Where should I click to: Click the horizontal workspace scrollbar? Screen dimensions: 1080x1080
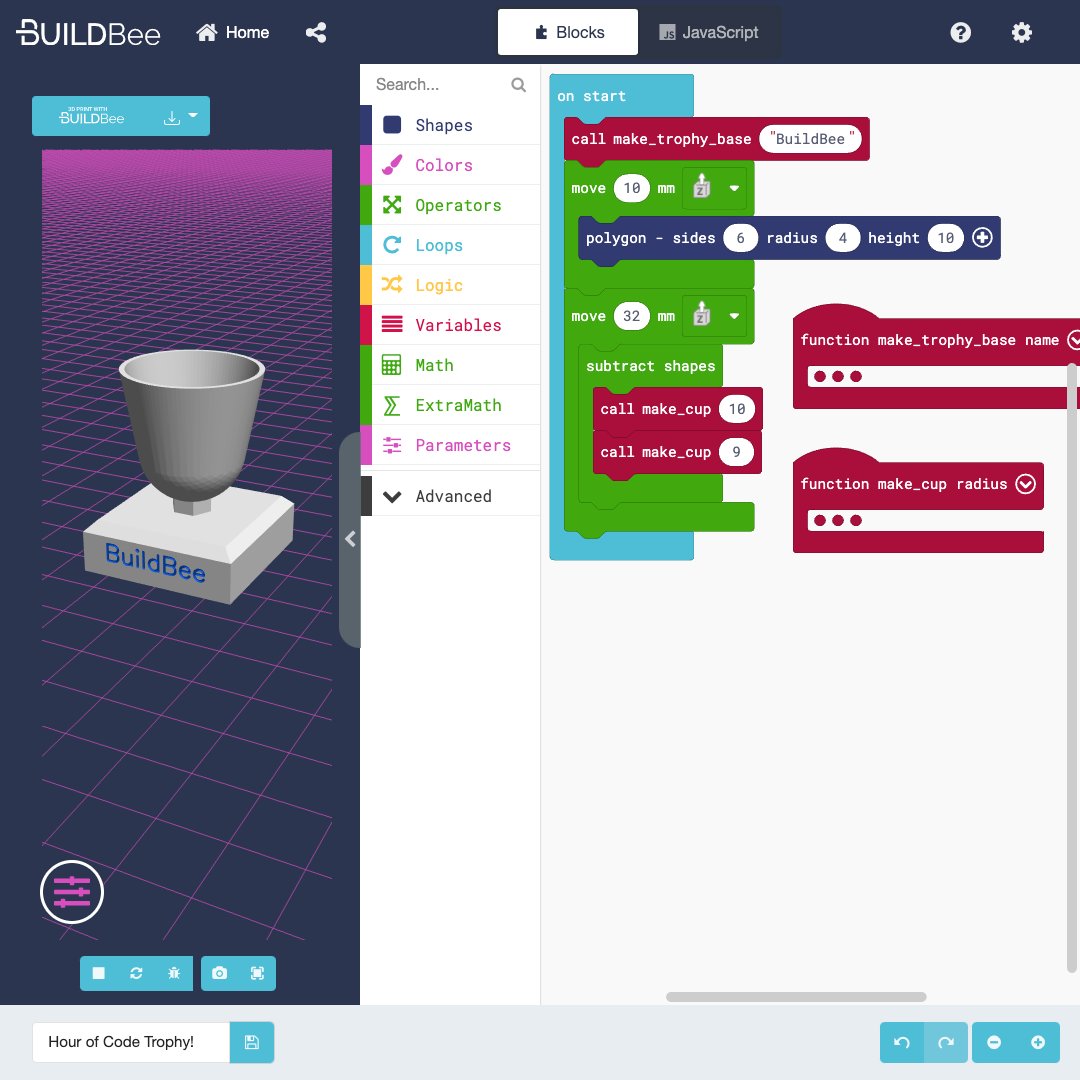796,997
